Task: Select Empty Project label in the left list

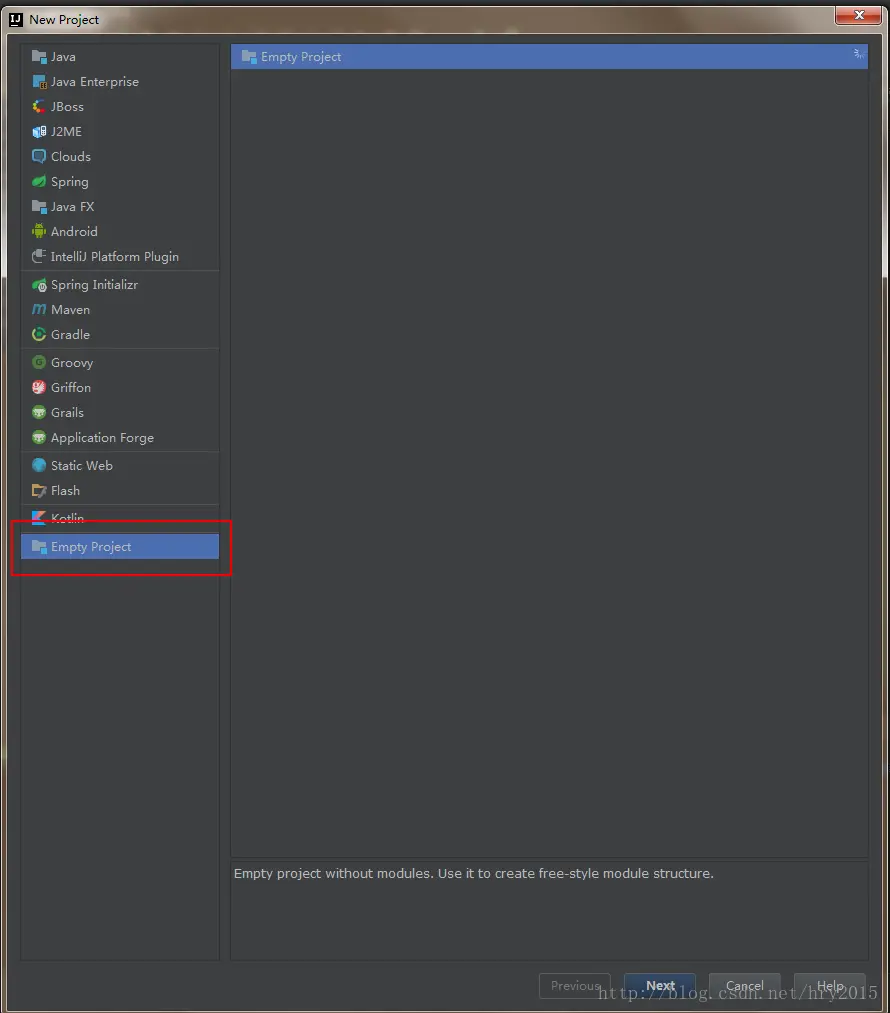Action: click(91, 547)
